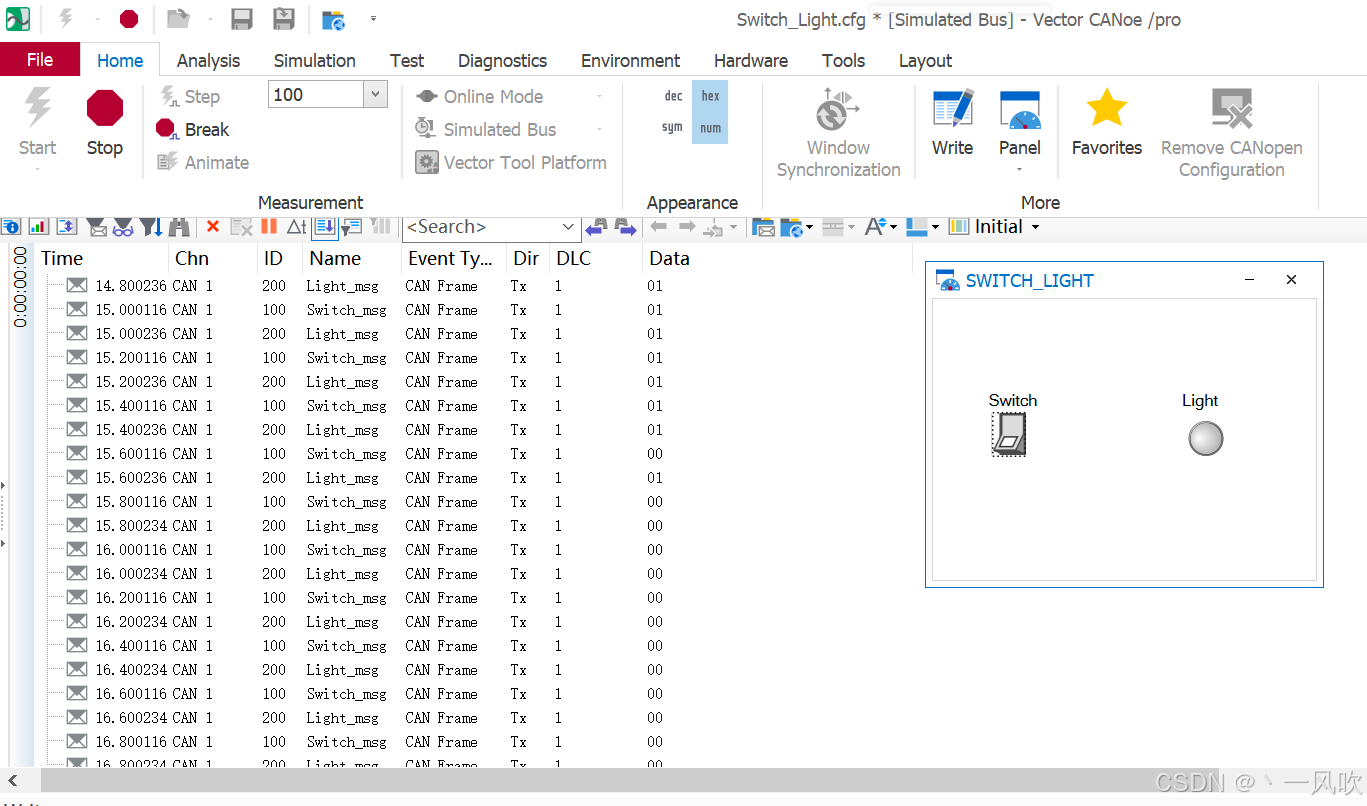Viewport: 1367px width, 806px height.
Task: Click the Save As icon in the title bar
Action: click(x=284, y=19)
